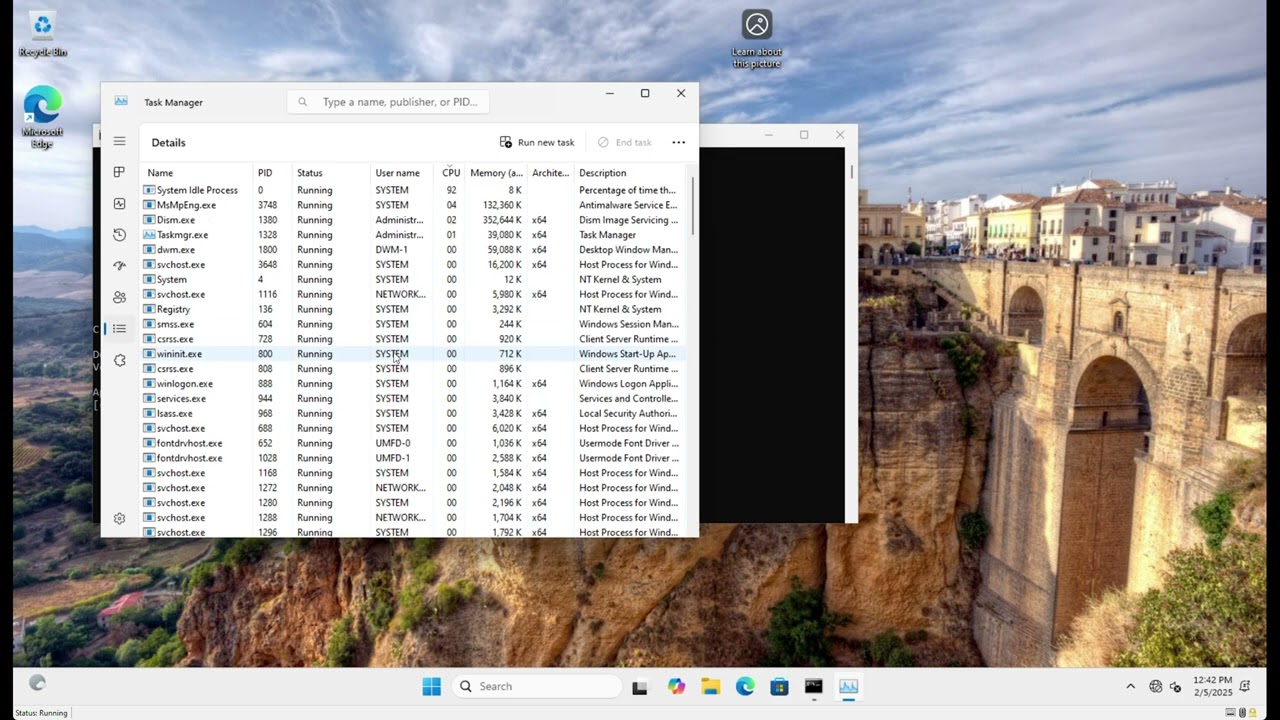Viewport: 1280px width, 720px height.
Task: Sort by the CPU column header
Action: (x=451, y=173)
